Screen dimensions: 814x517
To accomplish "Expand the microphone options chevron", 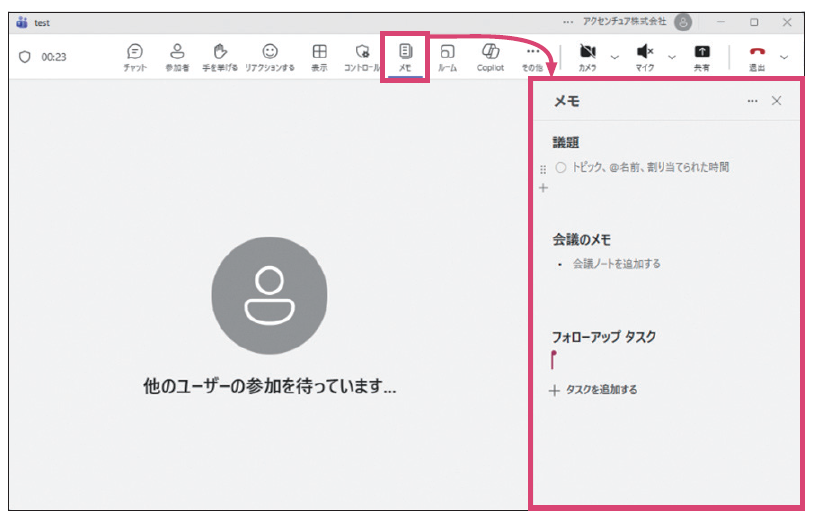I will [x=672, y=57].
